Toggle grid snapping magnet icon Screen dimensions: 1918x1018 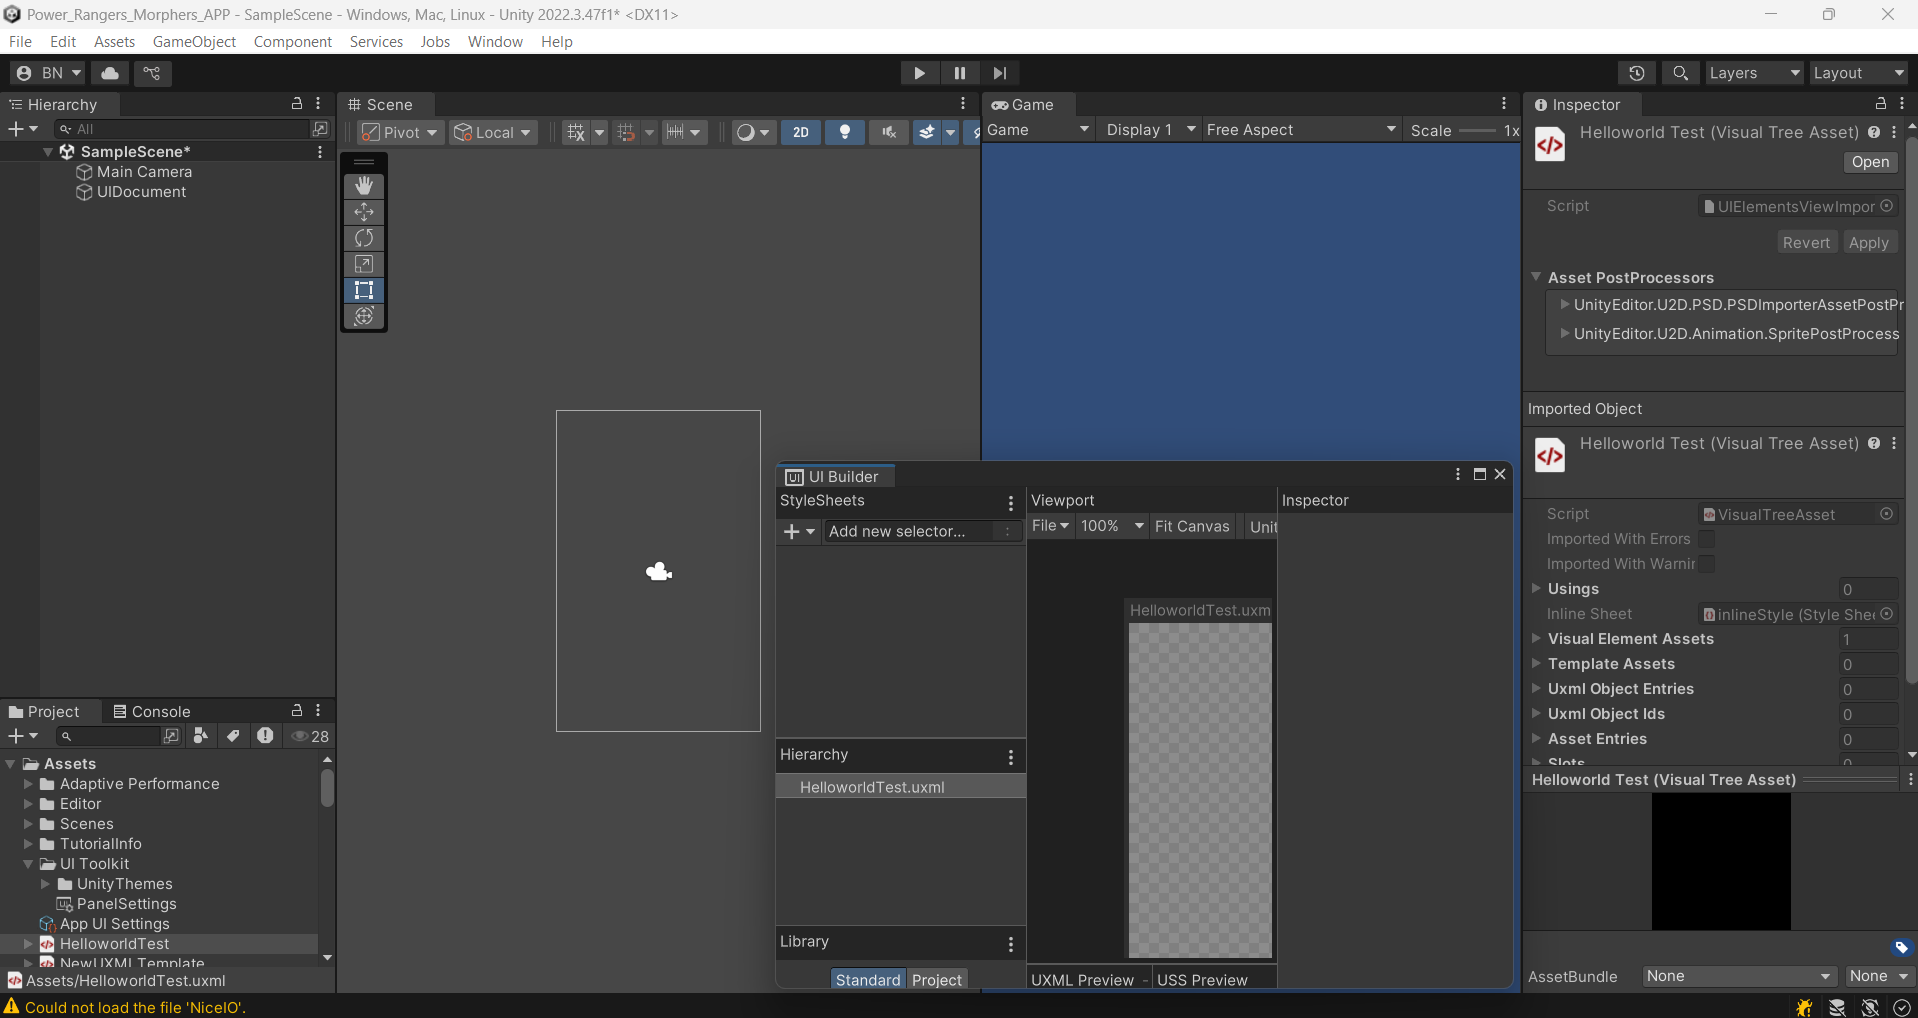coord(626,132)
